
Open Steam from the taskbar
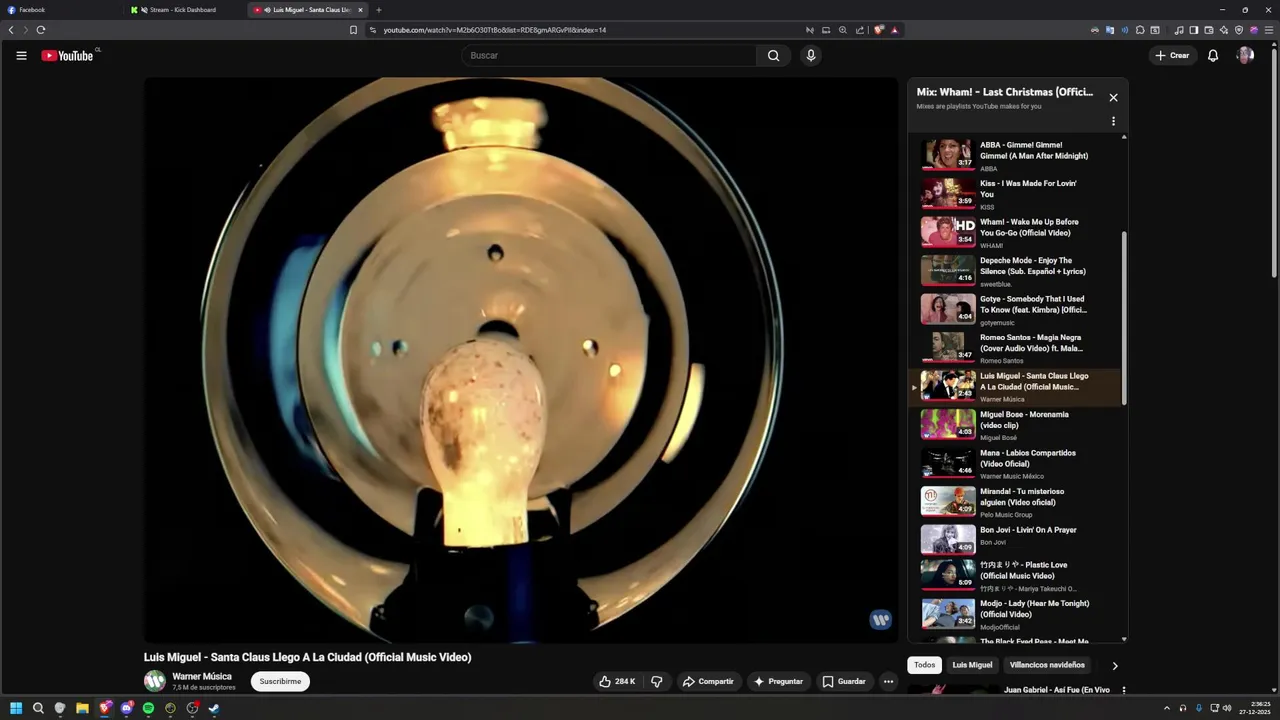(214, 708)
